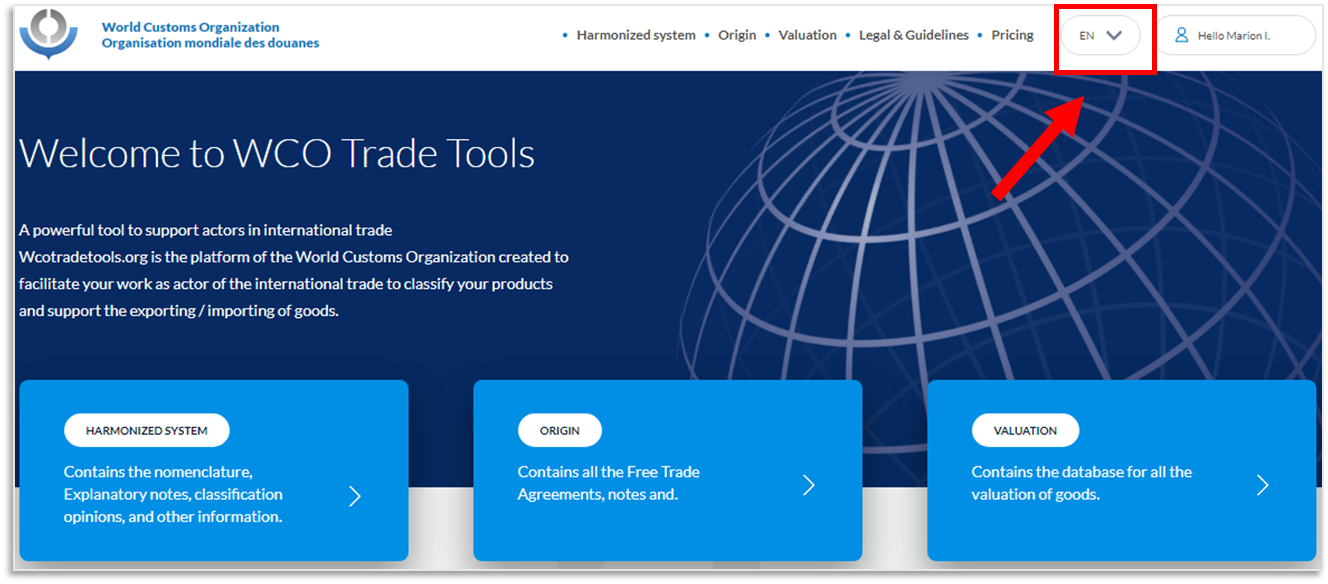Open the EN language dropdown
The width and height of the screenshot is (1328, 584).
click(x=1101, y=35)
